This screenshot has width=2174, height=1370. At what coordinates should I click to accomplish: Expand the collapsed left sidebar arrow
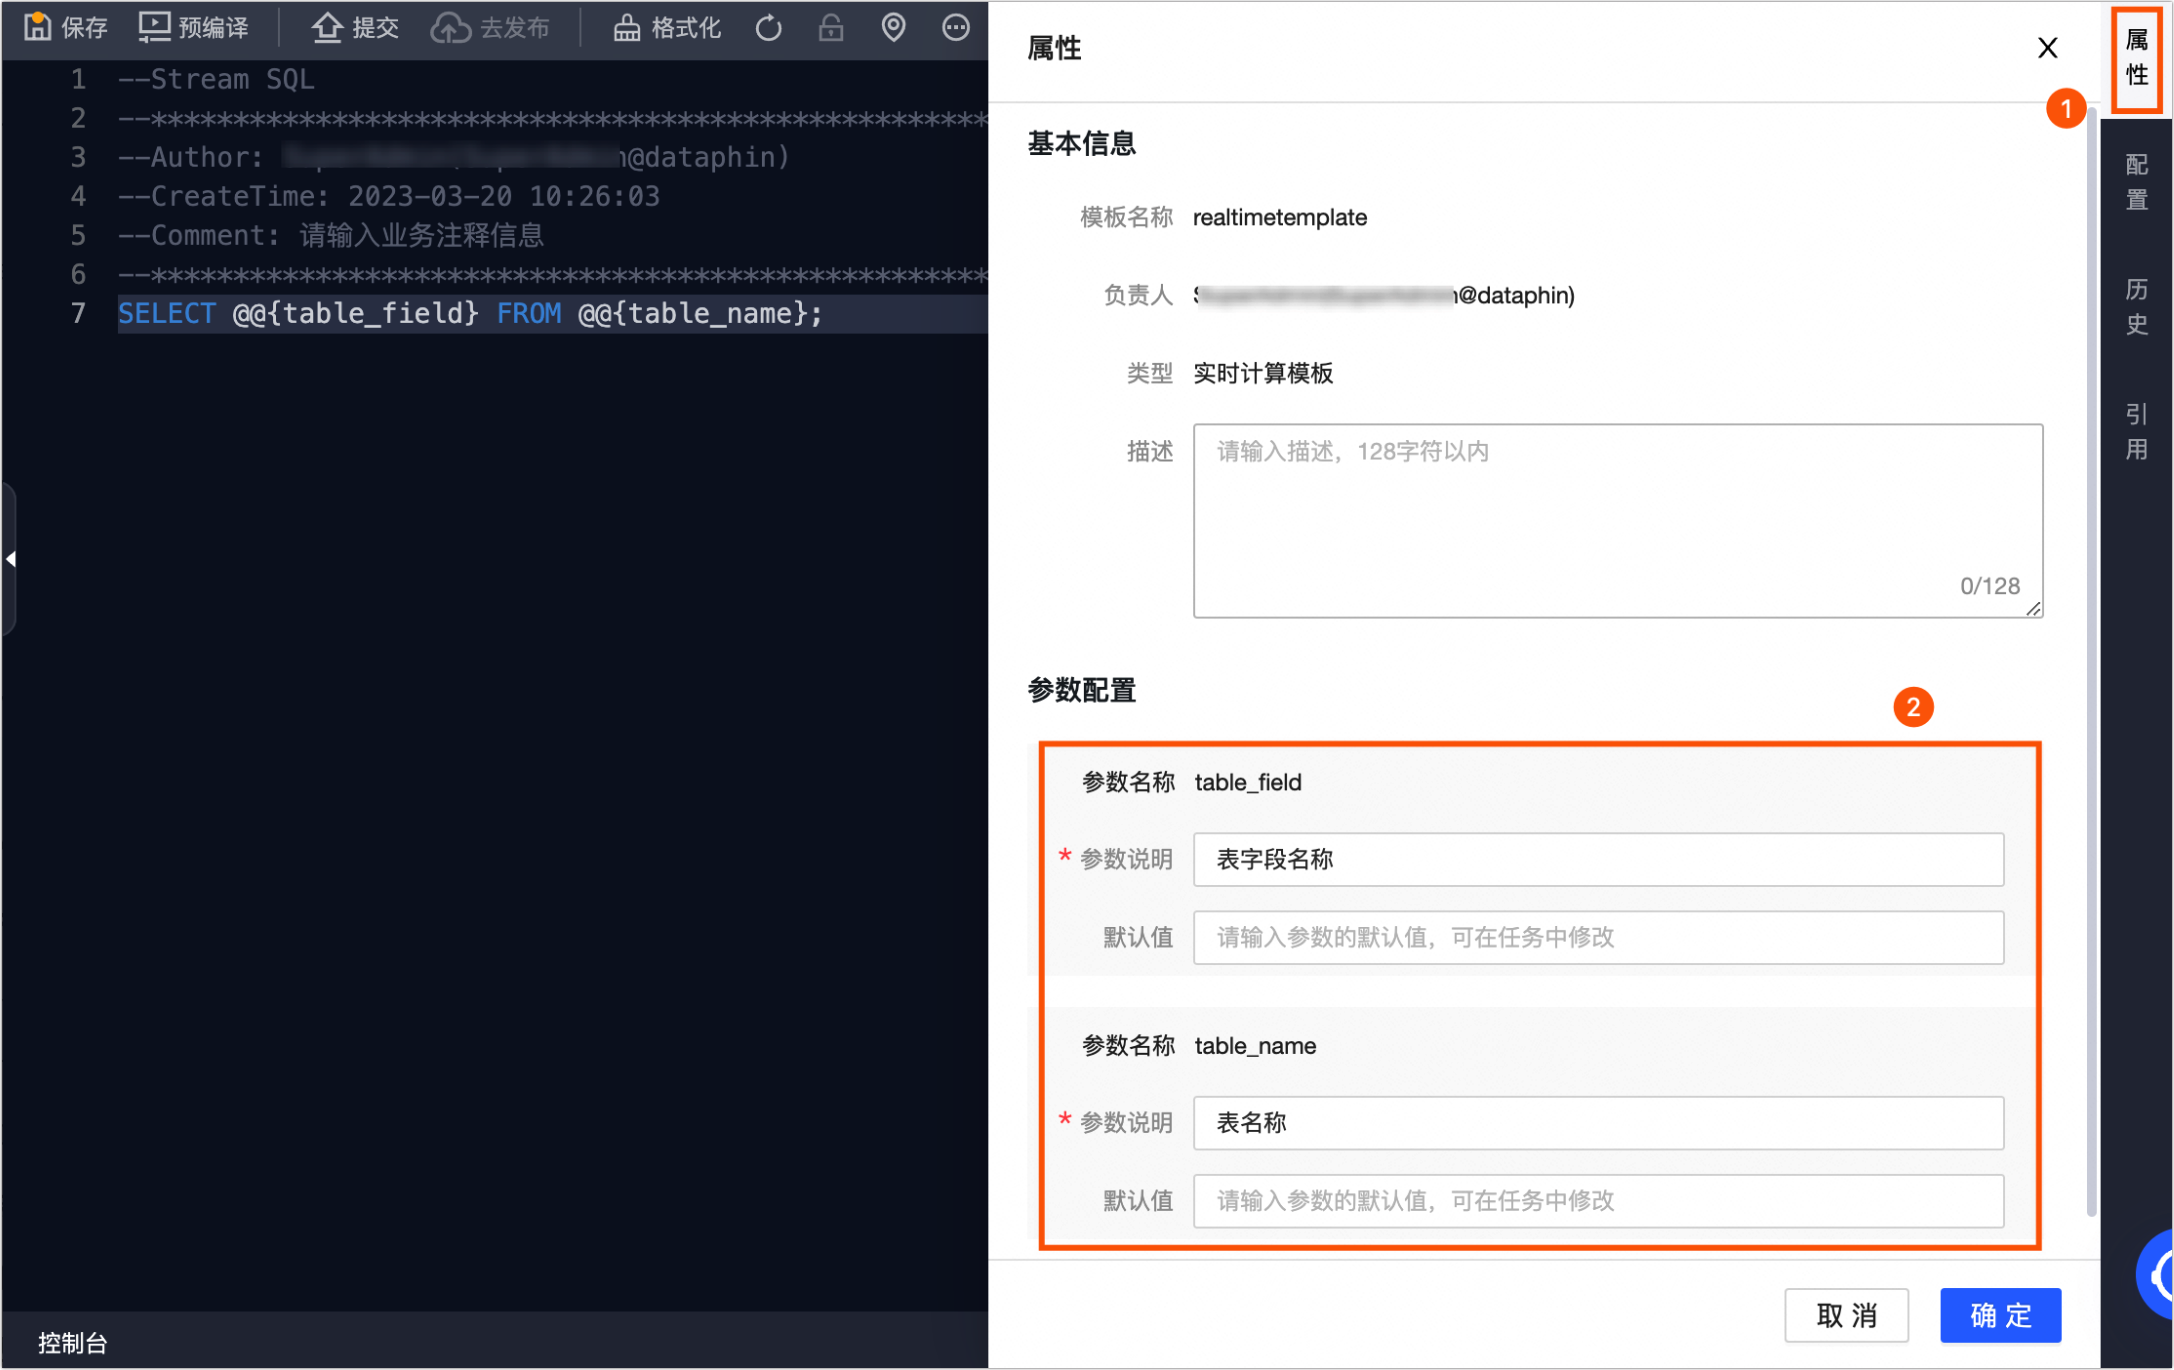10,559
